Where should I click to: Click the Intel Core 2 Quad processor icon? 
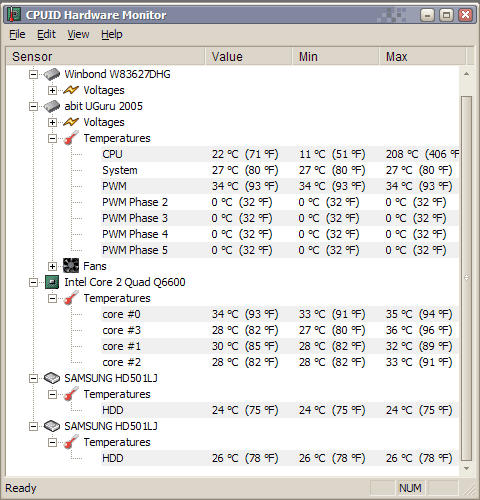(x=52, y=282)
